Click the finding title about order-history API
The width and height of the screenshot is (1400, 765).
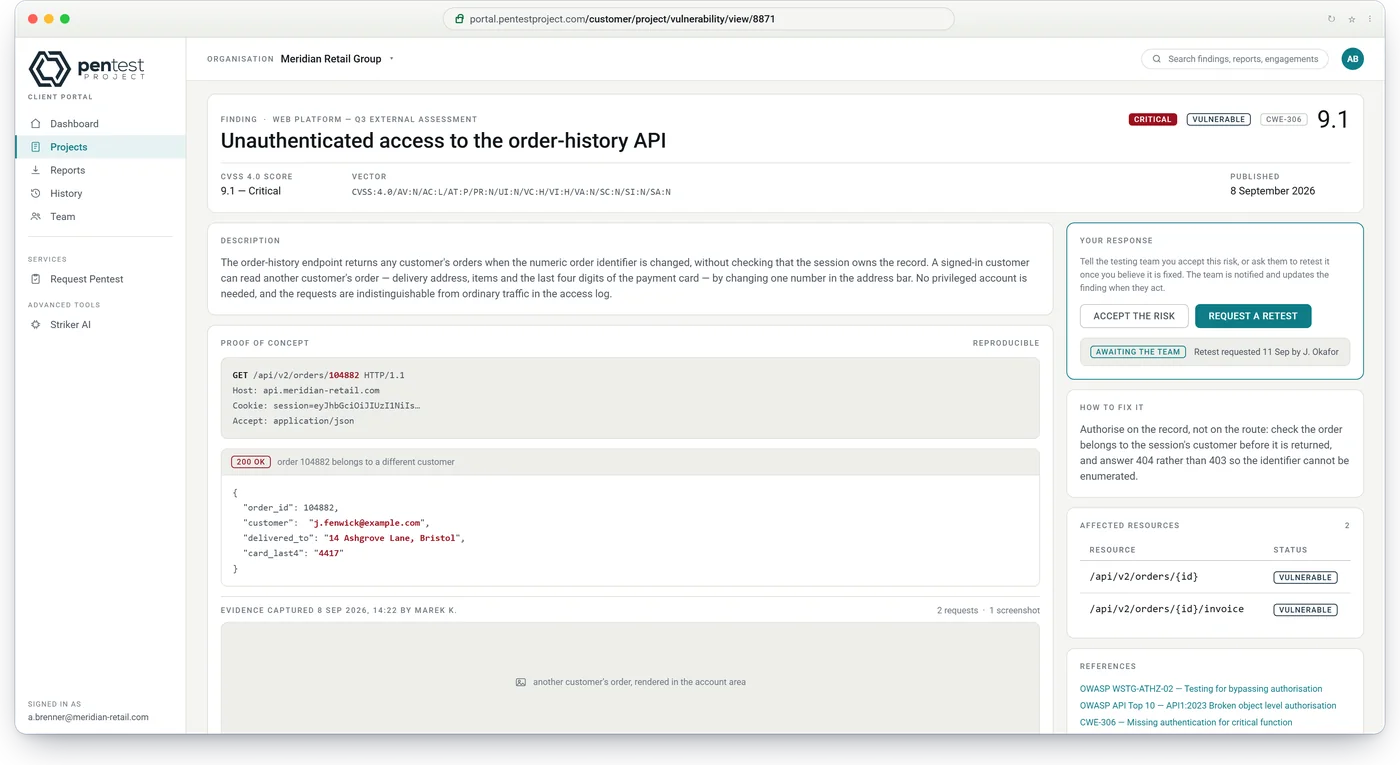(443, 141)
